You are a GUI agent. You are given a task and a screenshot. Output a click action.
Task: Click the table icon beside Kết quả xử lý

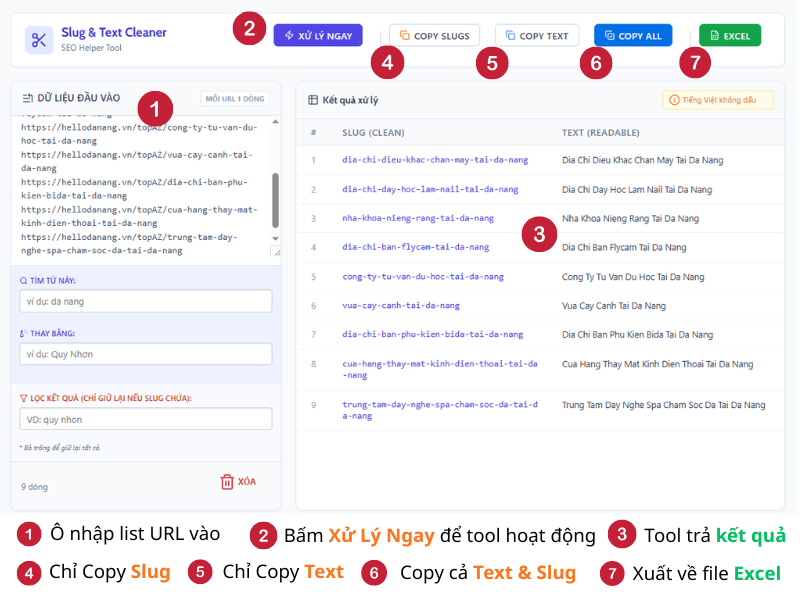pyautogui.click(x=313, y=100)
